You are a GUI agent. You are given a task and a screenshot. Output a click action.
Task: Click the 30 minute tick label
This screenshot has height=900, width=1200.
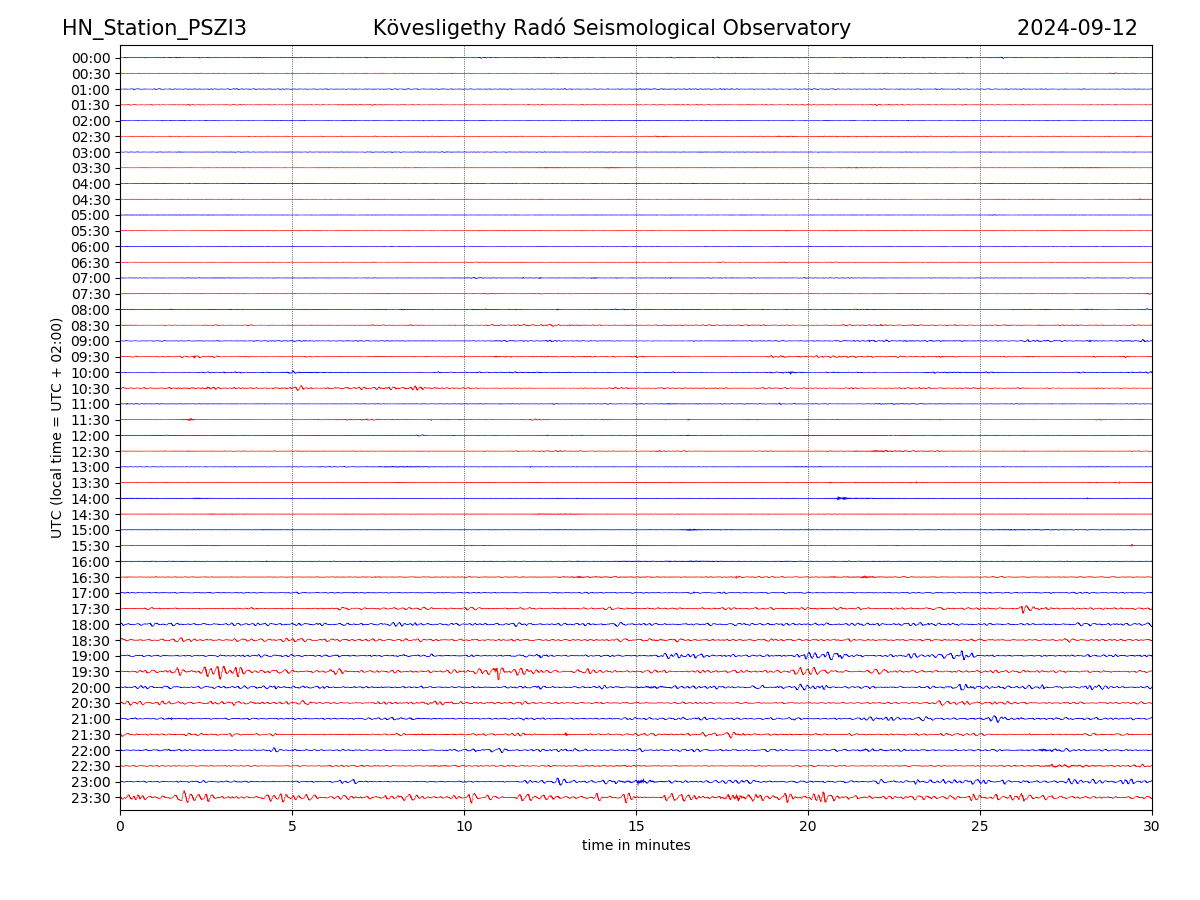pos(1152,826)
